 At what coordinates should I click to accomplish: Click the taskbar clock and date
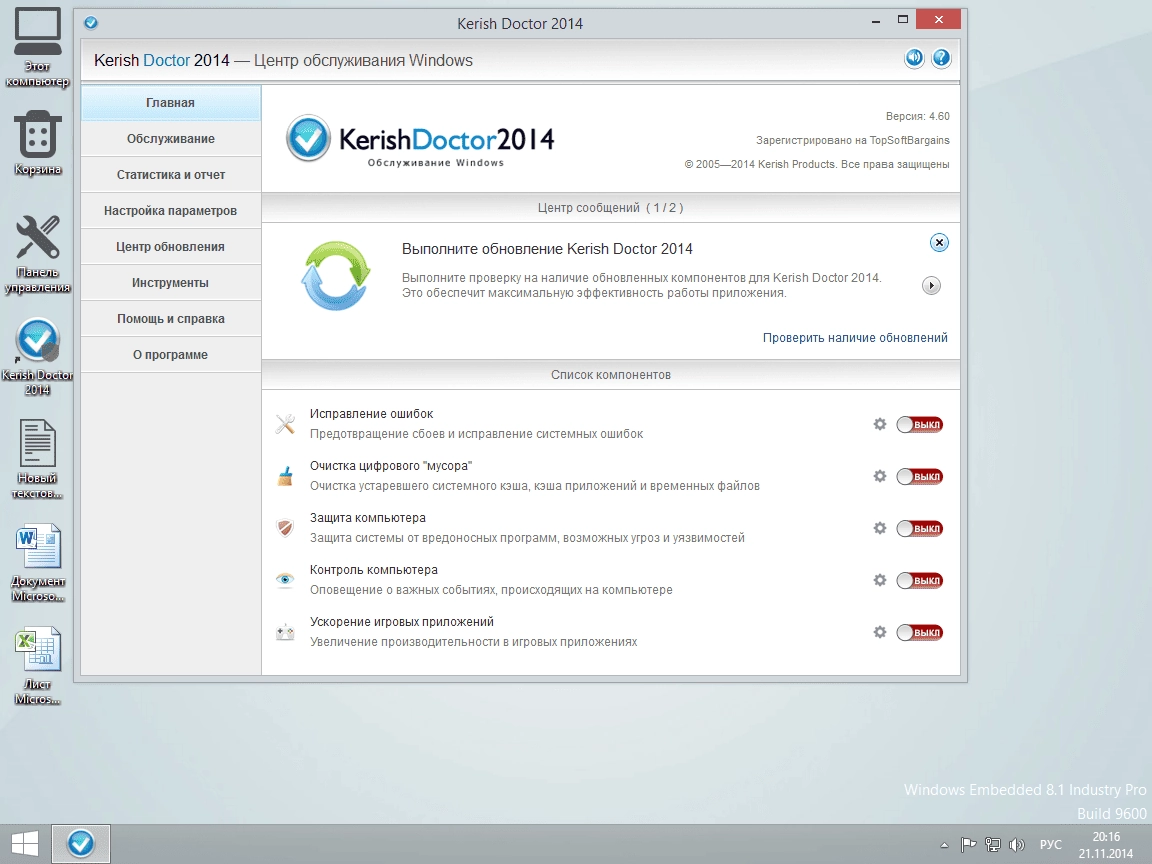point(1106,845)
